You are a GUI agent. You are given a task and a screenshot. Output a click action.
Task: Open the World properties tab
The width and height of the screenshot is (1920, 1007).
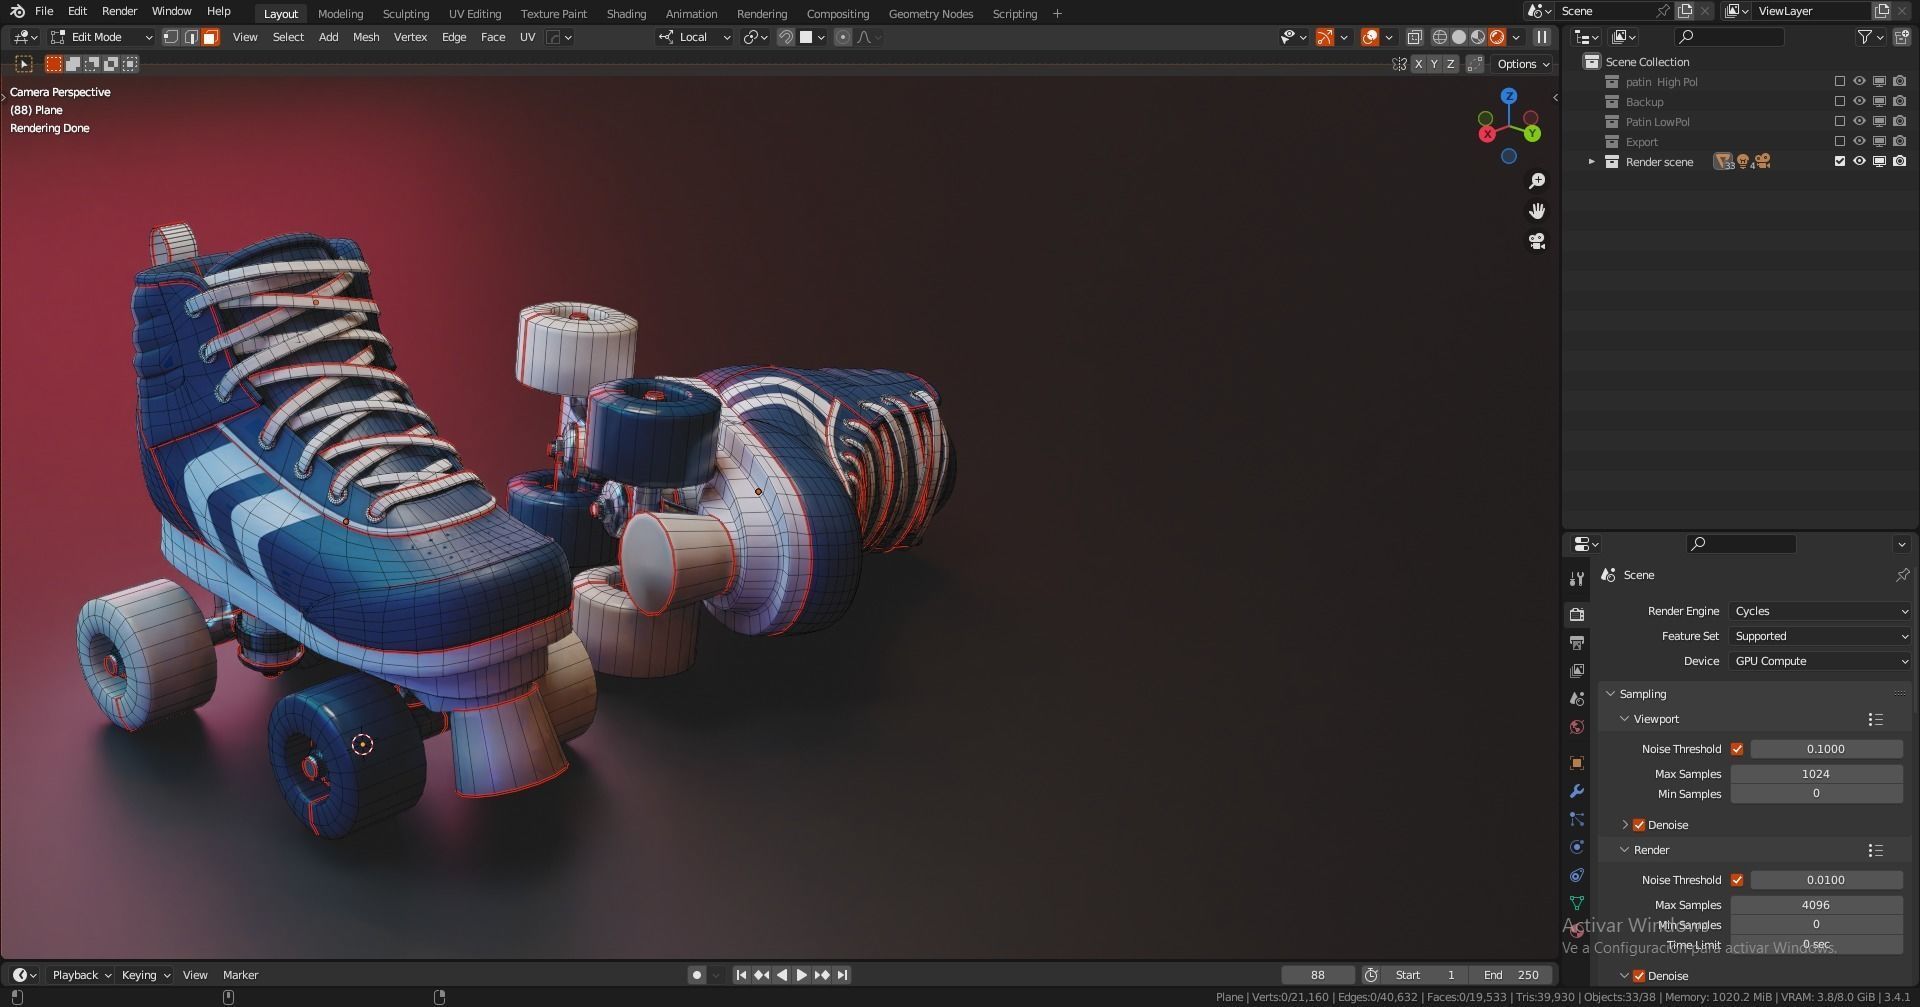(1577, 727)
